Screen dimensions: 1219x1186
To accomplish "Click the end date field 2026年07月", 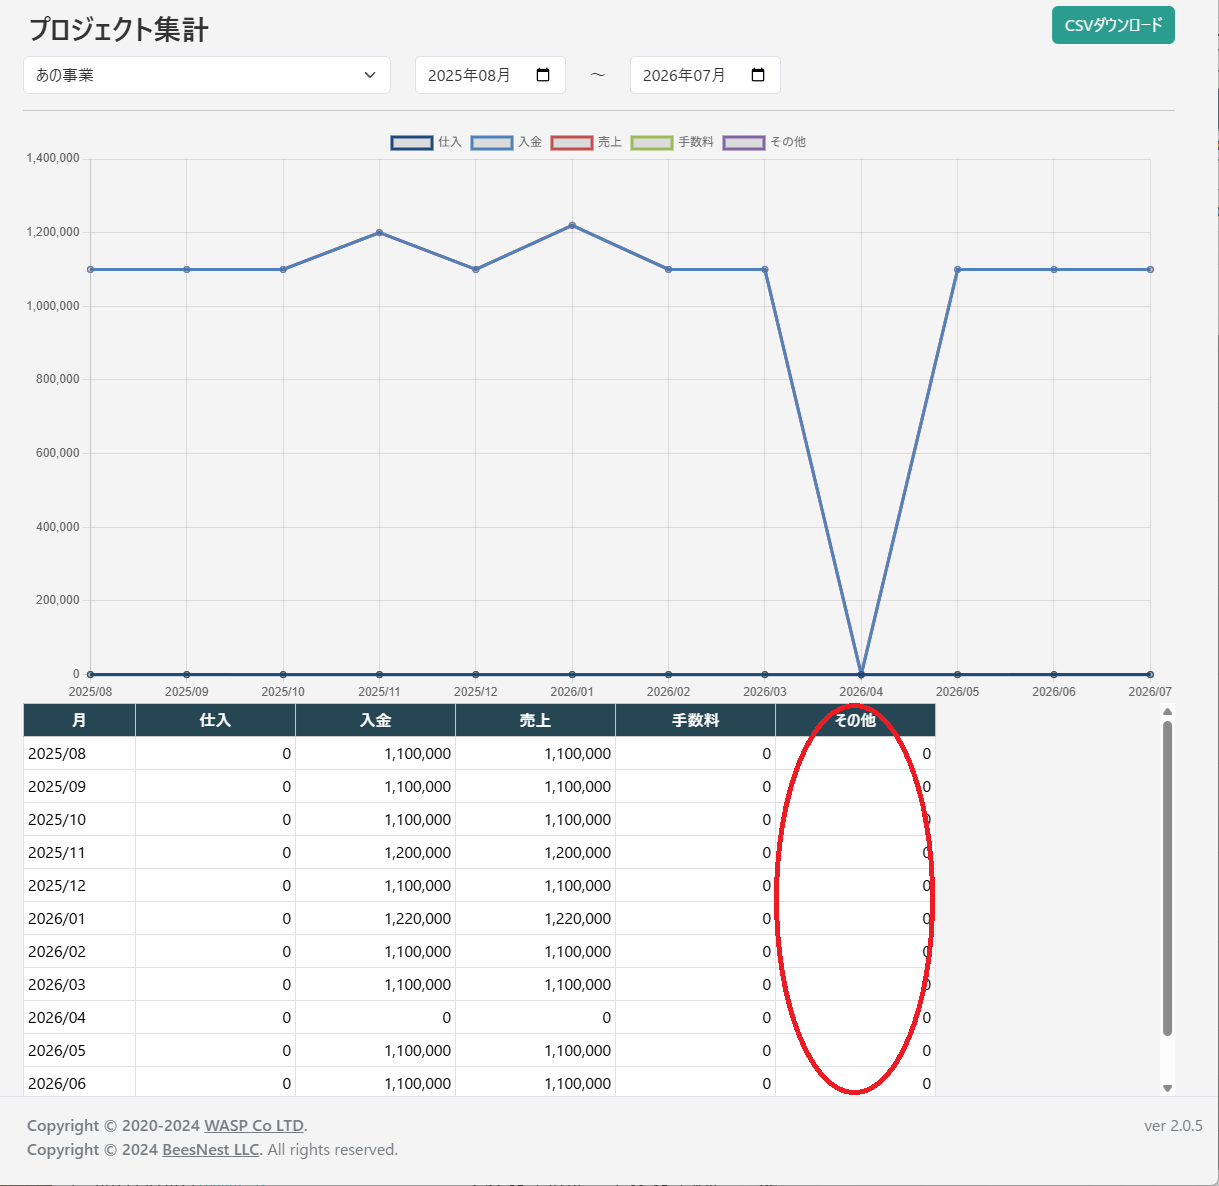I will 685,75.
